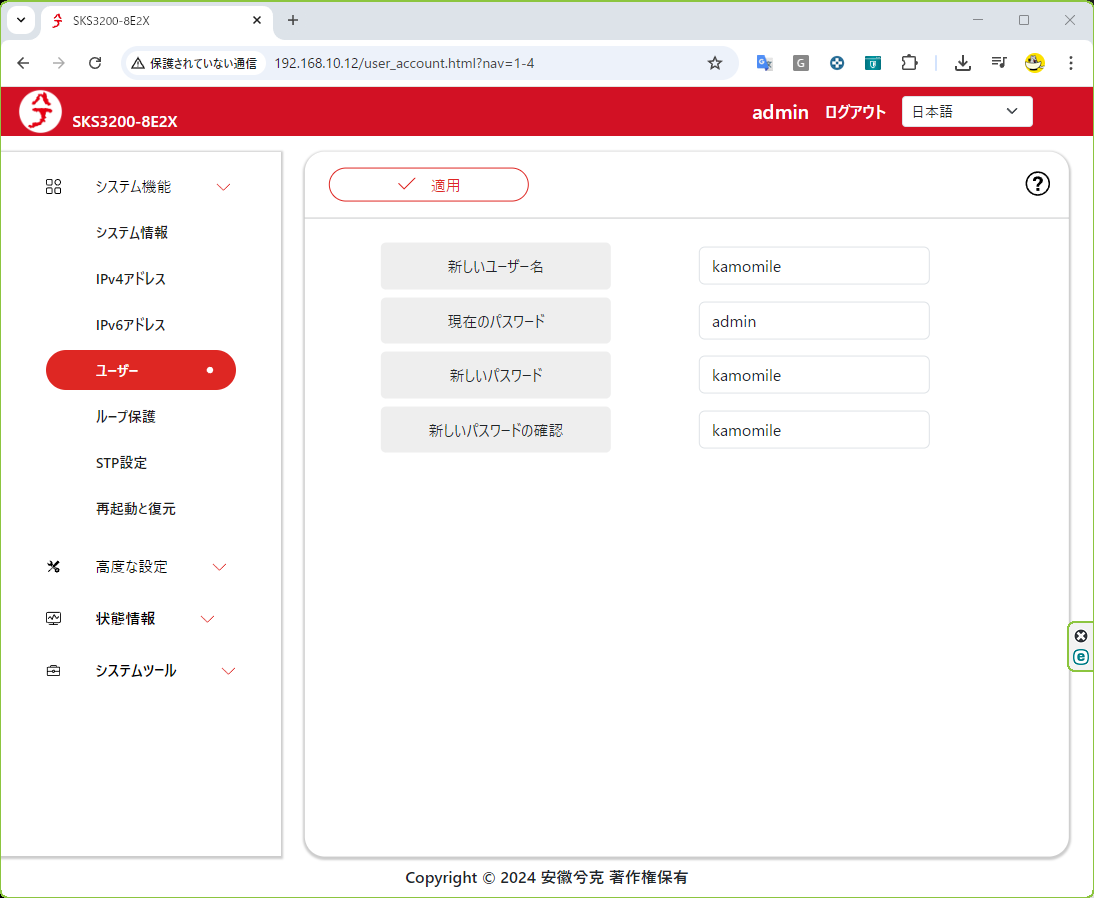Go forward to the next page
1094x898 pixels.
(59, 63)
